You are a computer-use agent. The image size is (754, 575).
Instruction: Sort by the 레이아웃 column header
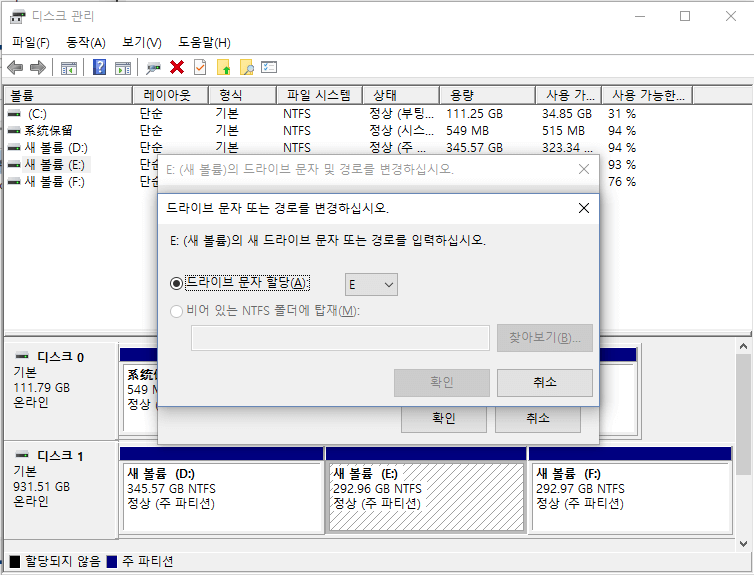[x=170, y=95]
